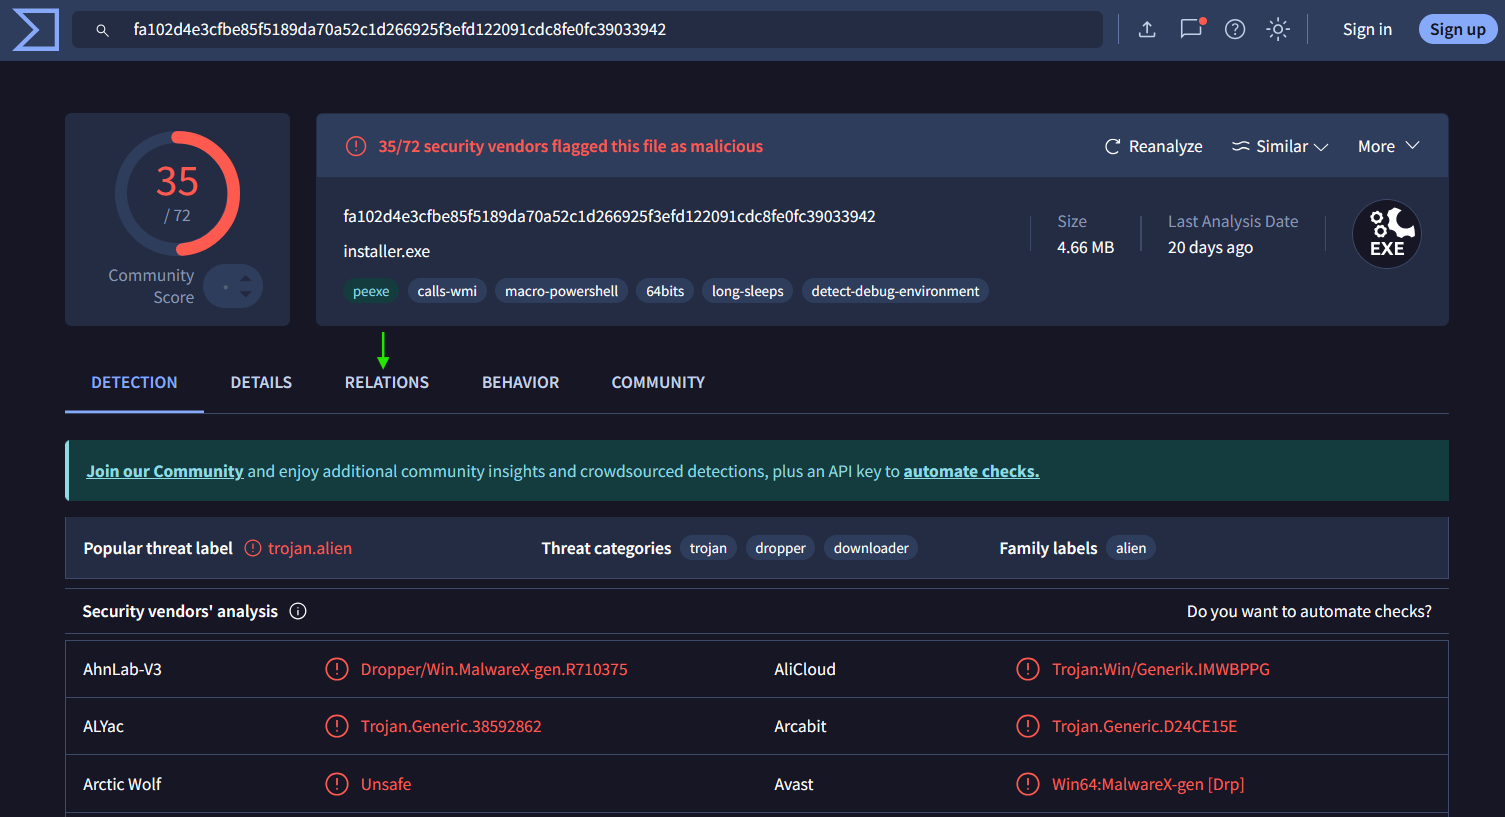Select the macro-powershell tag

point(561,291)
